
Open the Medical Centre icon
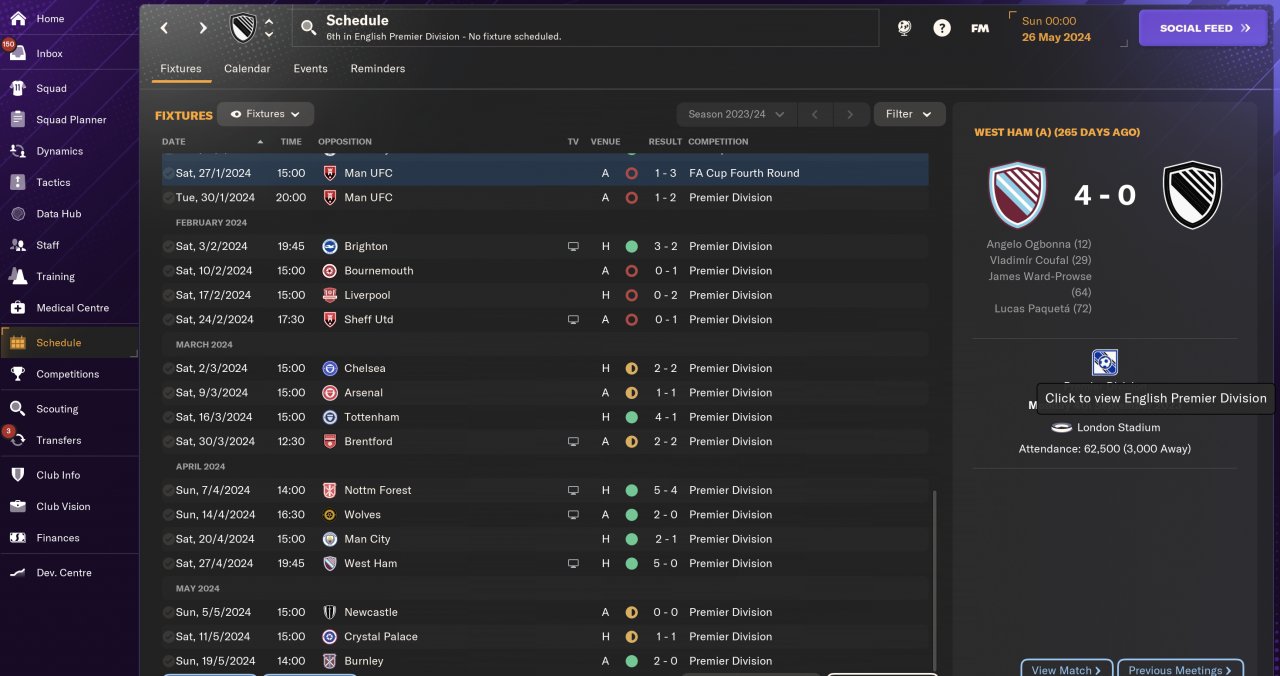click(x=18, y=308)
